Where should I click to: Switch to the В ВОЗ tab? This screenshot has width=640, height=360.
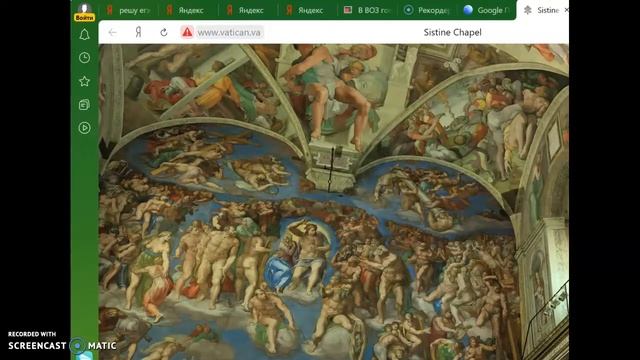367,10
